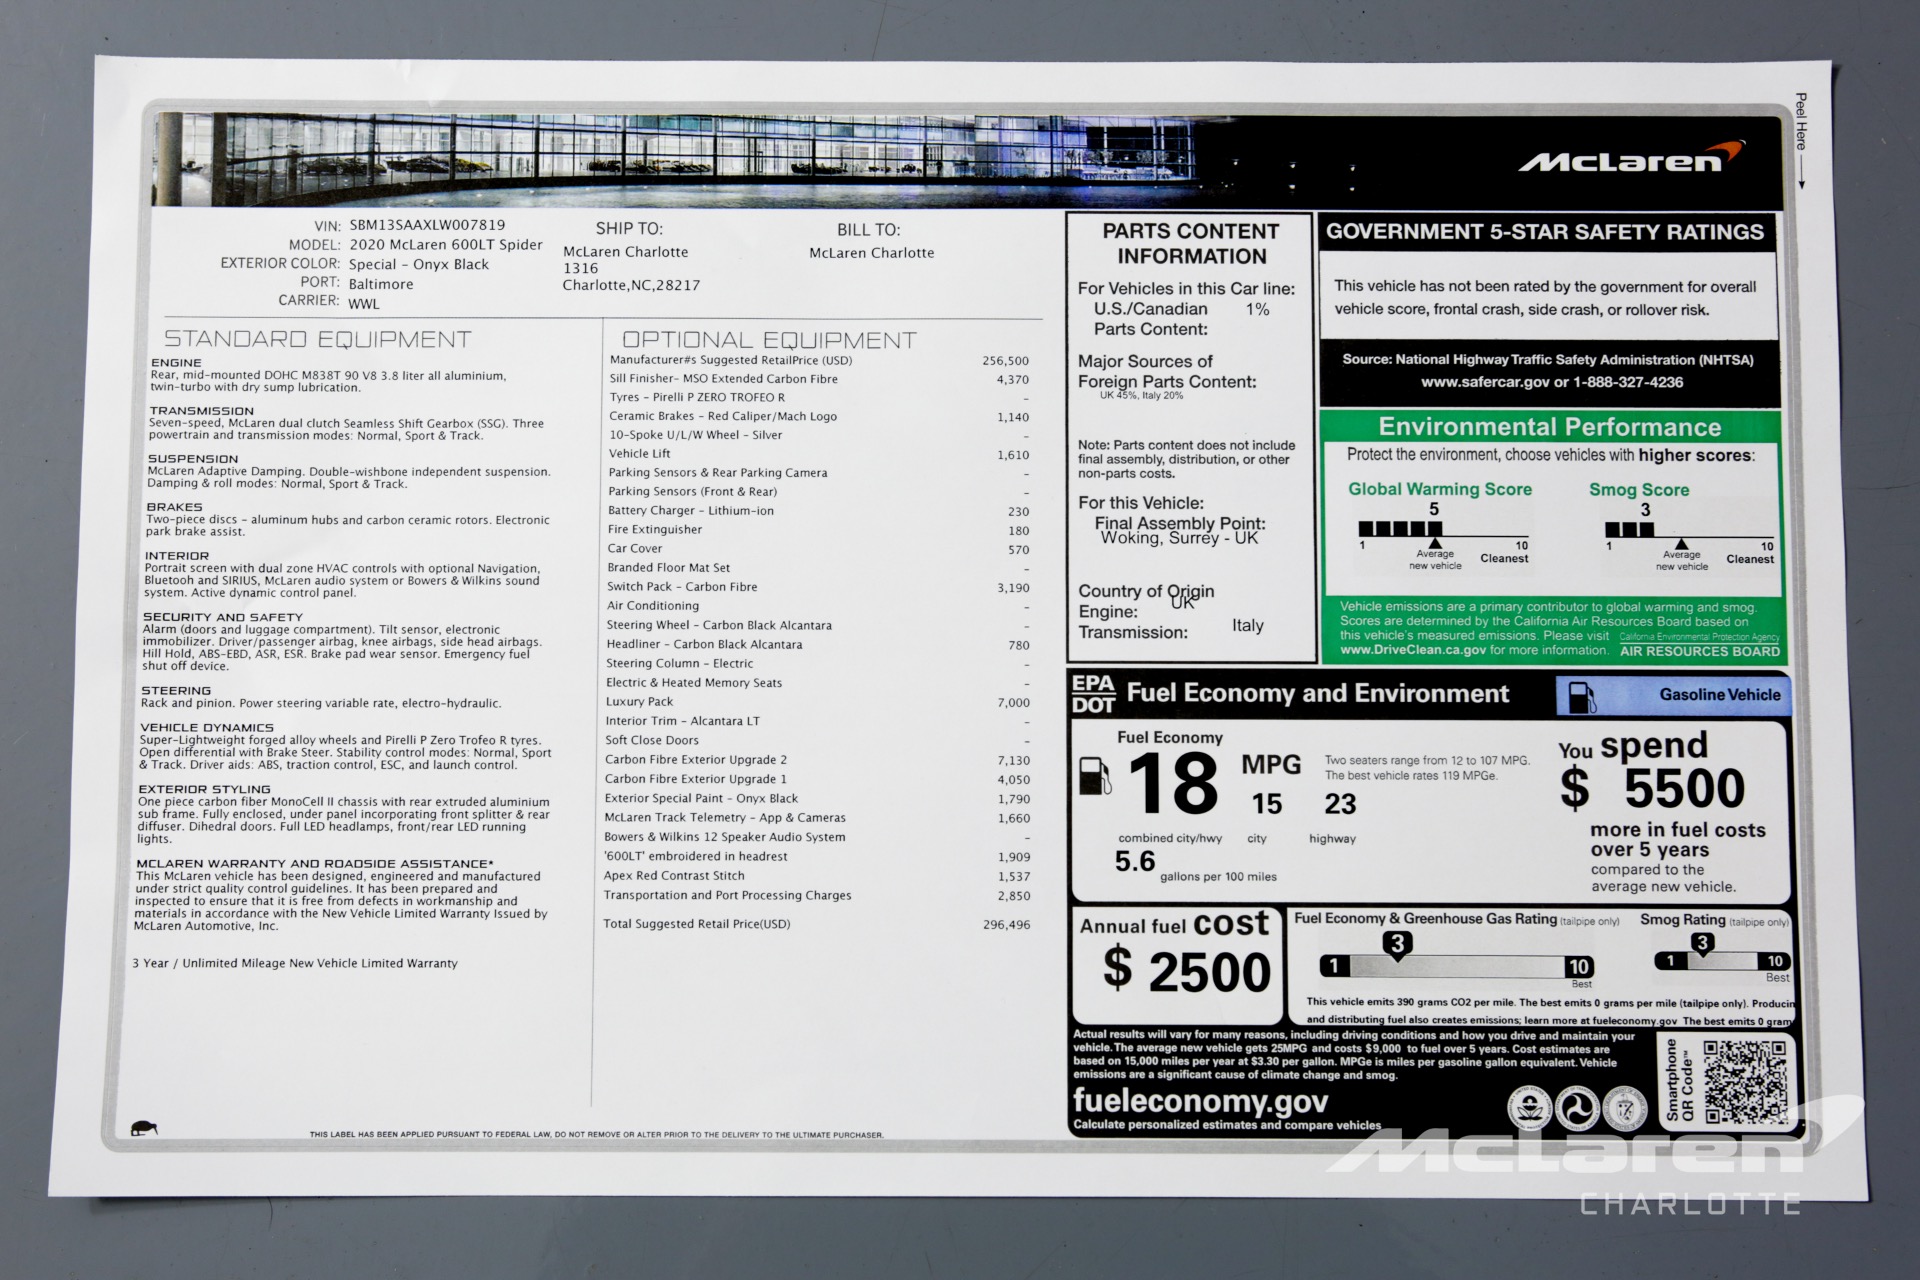
Task: Select the Environmental Performance heading
Action: click(x=1550, y=427)
